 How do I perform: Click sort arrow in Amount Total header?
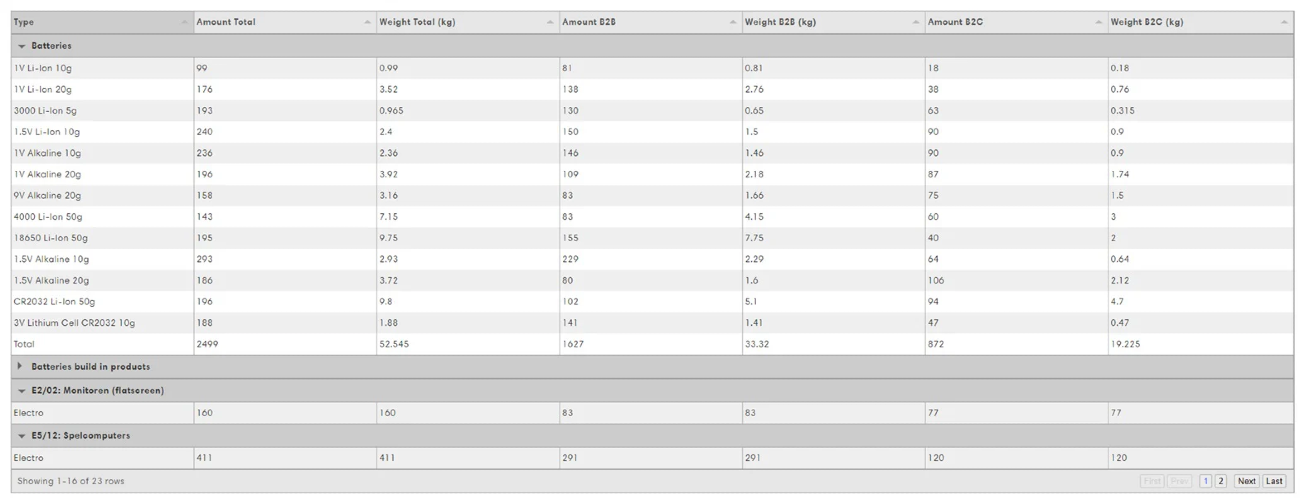367,22
